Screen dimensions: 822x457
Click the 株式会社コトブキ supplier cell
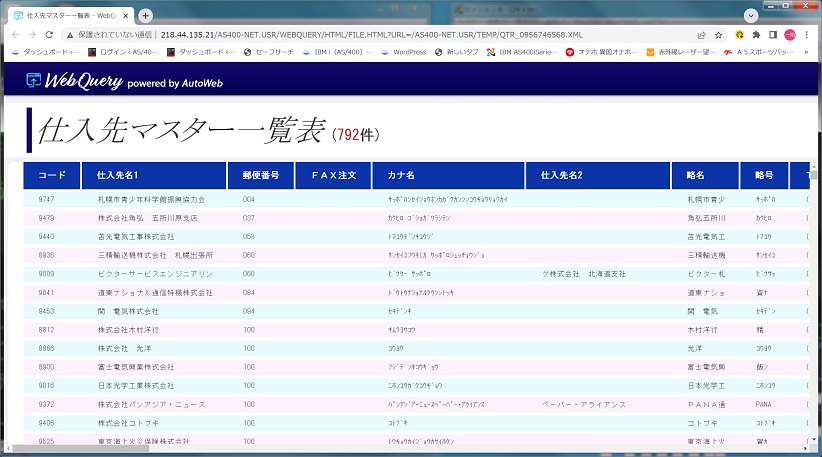134,422
